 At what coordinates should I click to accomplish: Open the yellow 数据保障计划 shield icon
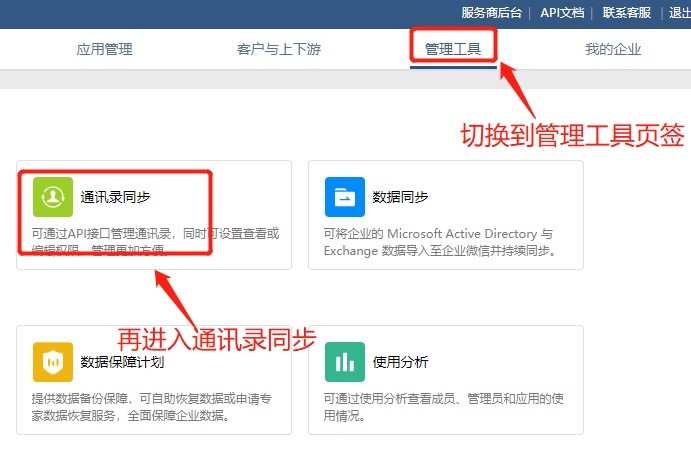click(x=53, y=362)
